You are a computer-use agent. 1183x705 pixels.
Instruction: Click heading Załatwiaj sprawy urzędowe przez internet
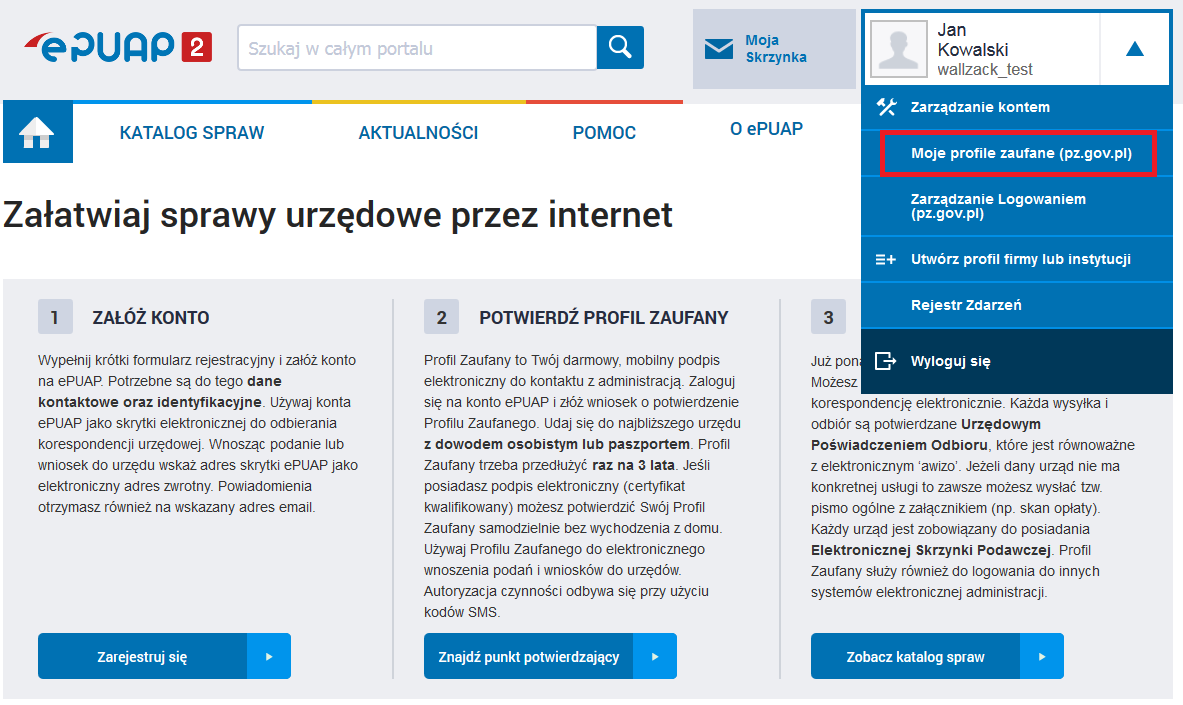pyautogui.click(x=337, y=215)
